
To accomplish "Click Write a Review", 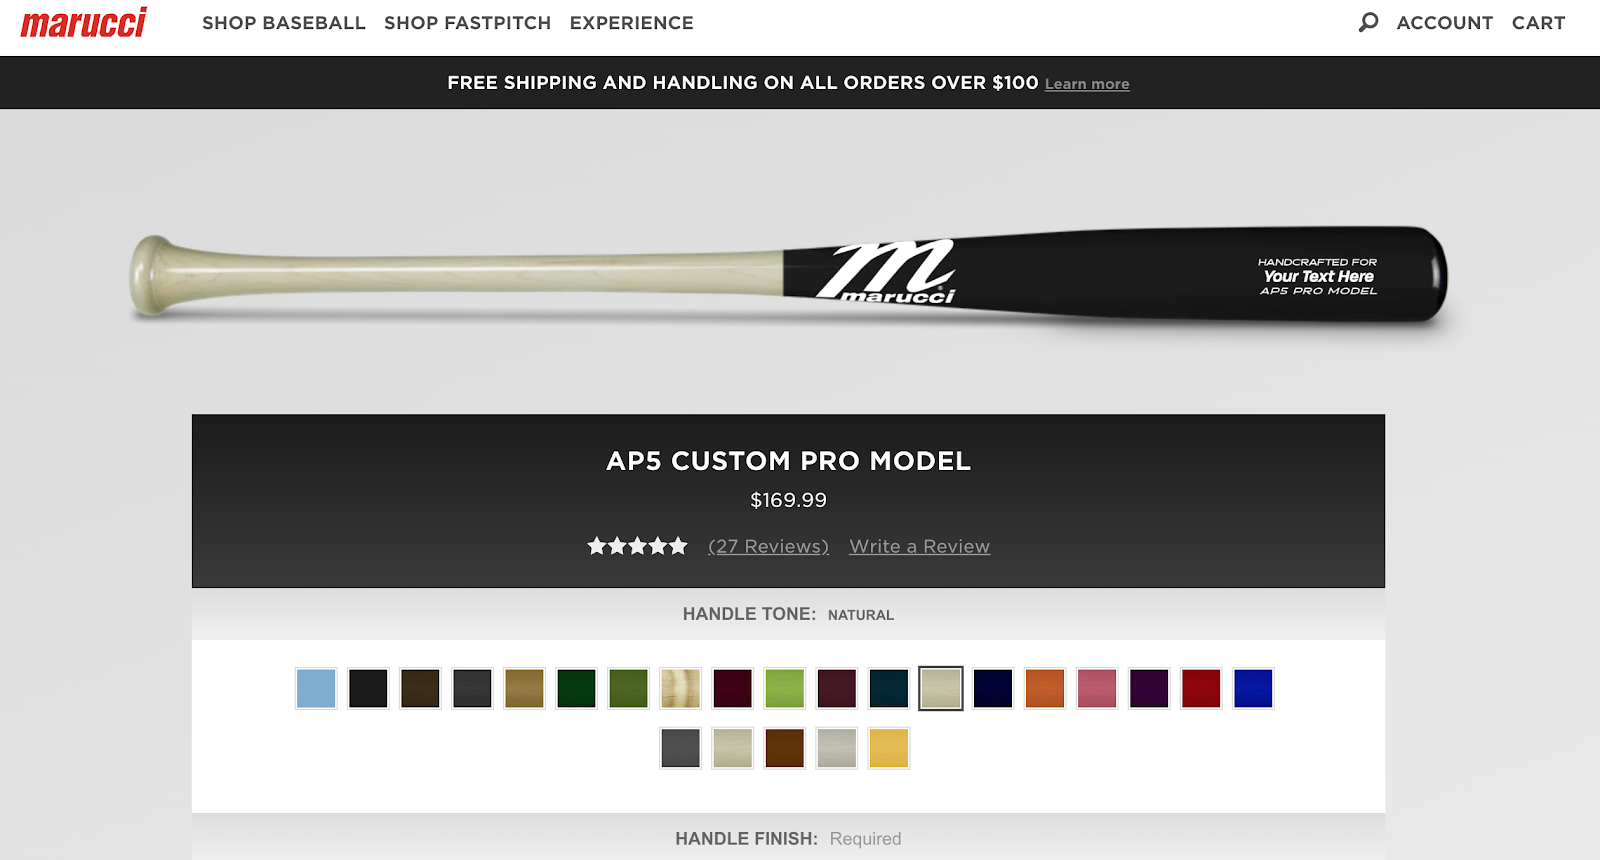I will point(918,546).
